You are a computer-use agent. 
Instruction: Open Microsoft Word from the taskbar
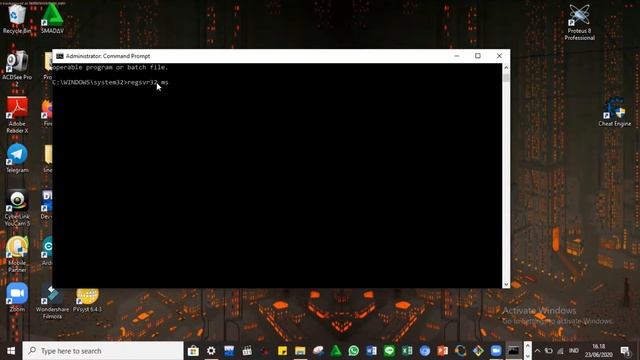[x=371, y=351]
